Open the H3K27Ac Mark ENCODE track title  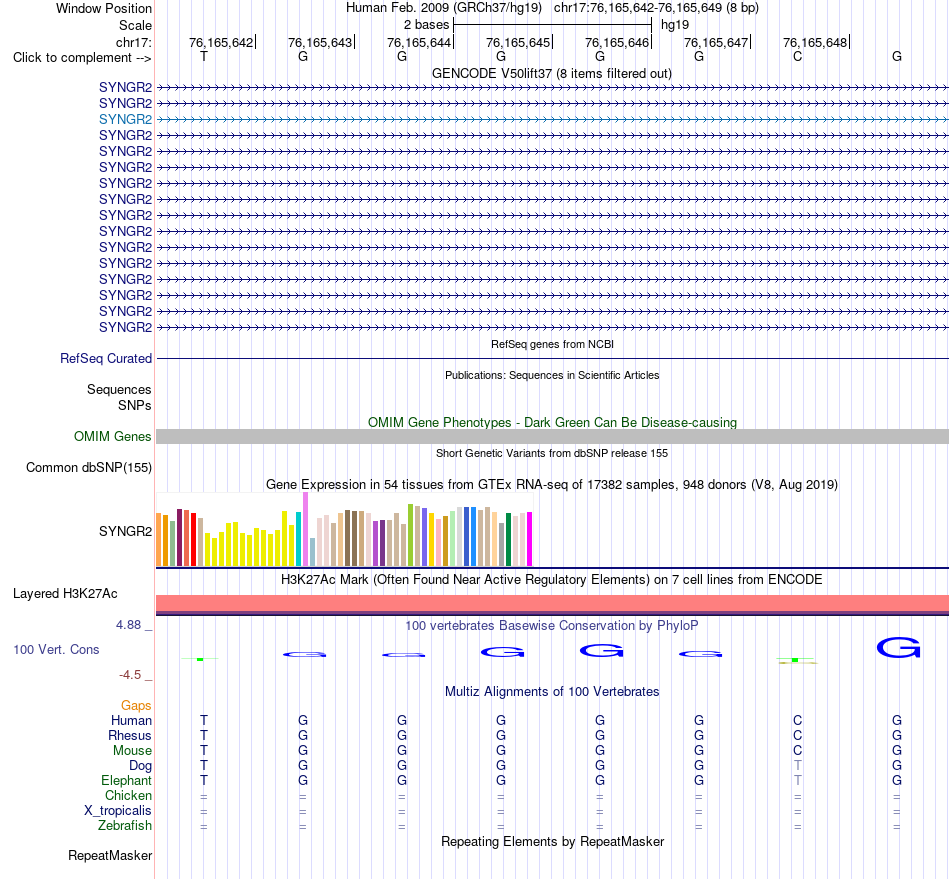click(552, 580)
